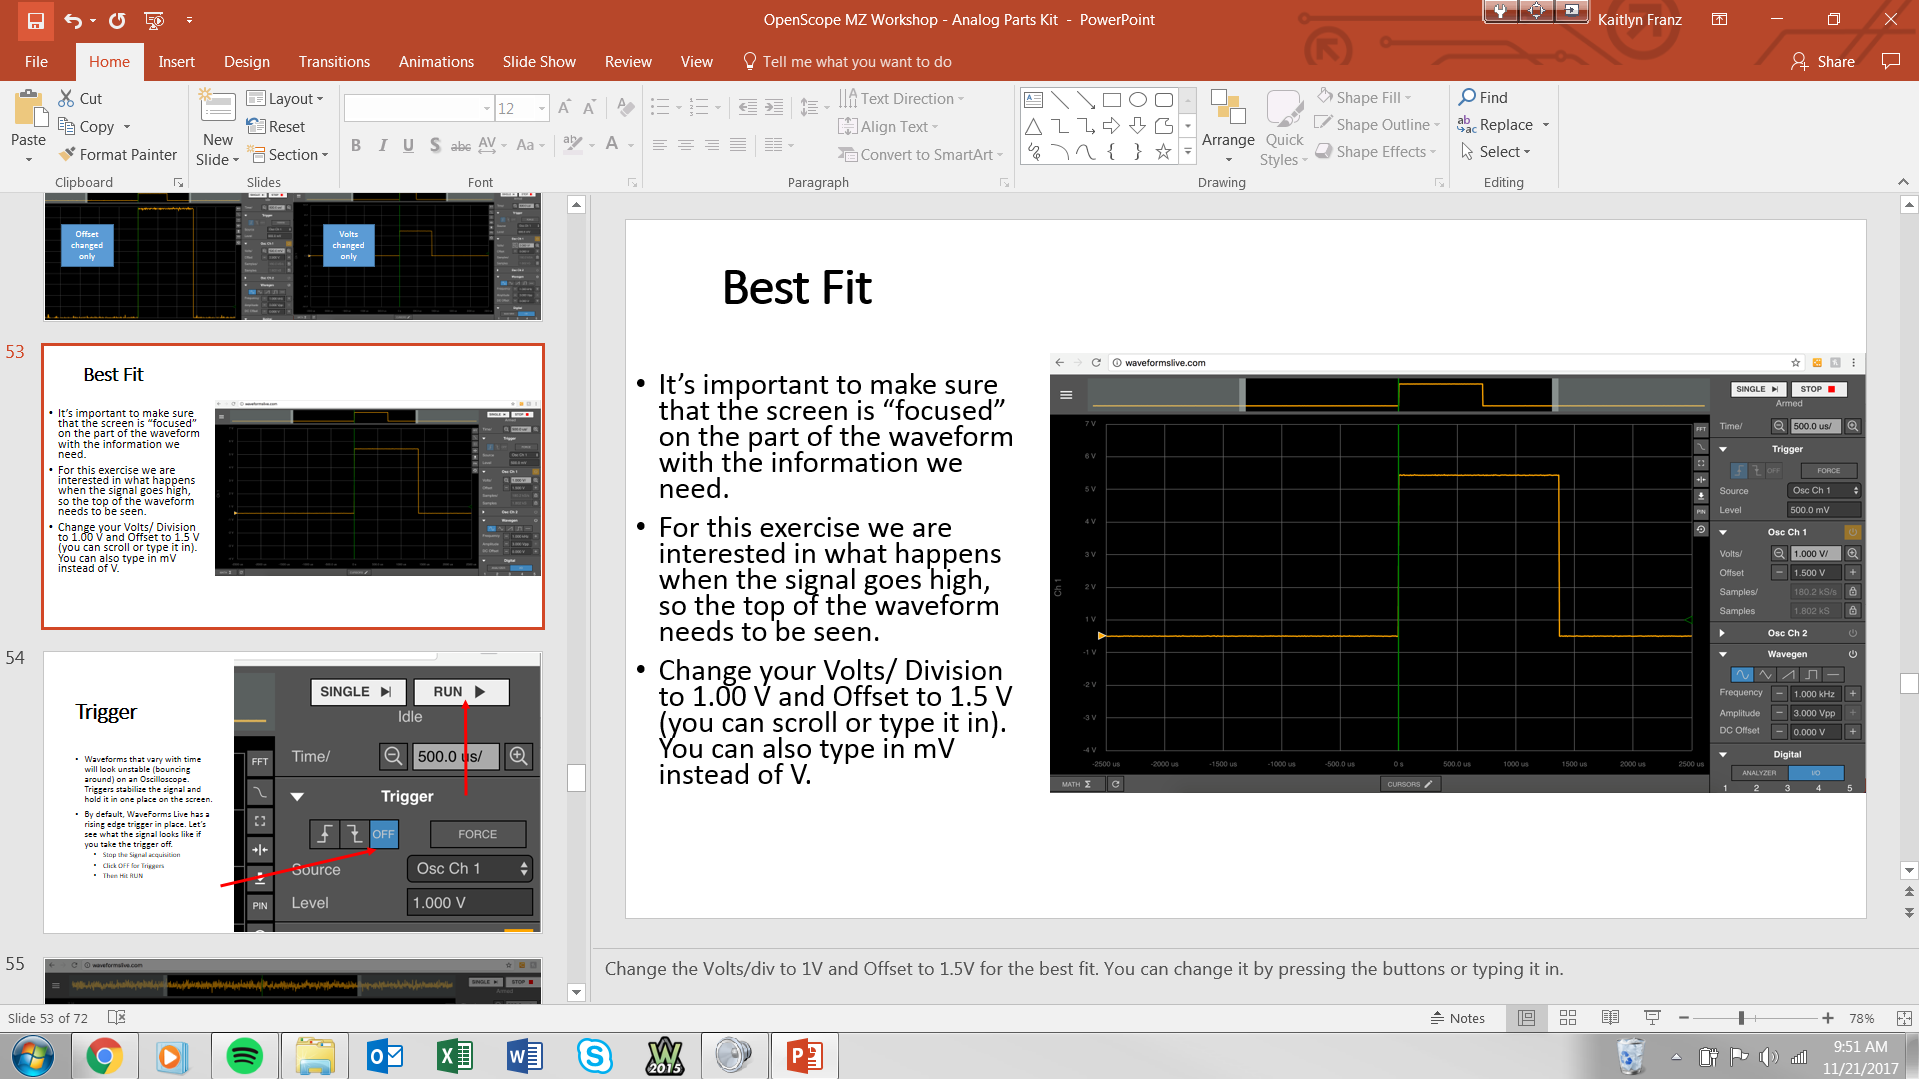
Task: Click the Share button
Action: pyautogui.click(x=1823, y=61)
